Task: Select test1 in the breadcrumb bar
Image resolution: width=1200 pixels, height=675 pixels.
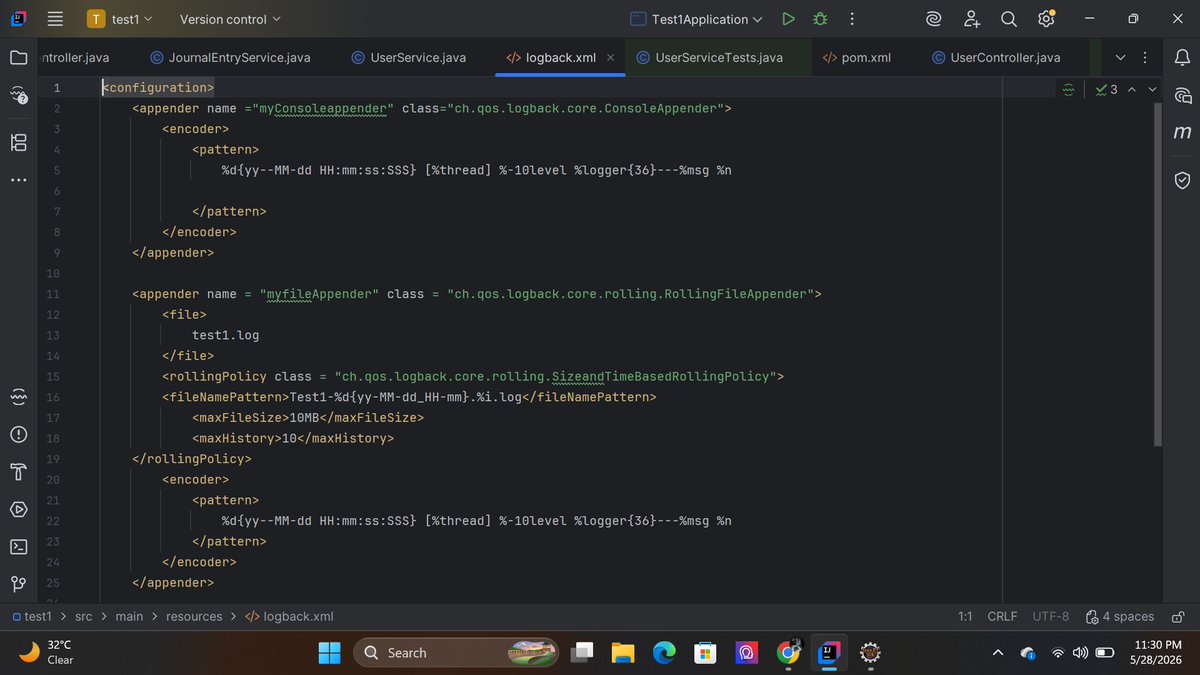Action: click(31, 616)
